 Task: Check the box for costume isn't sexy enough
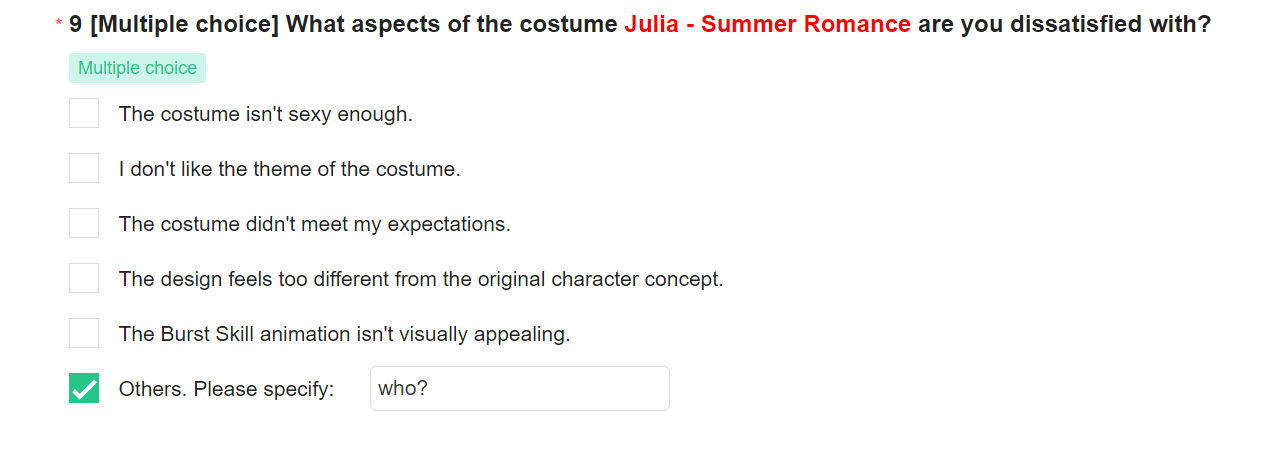(84, 113)
